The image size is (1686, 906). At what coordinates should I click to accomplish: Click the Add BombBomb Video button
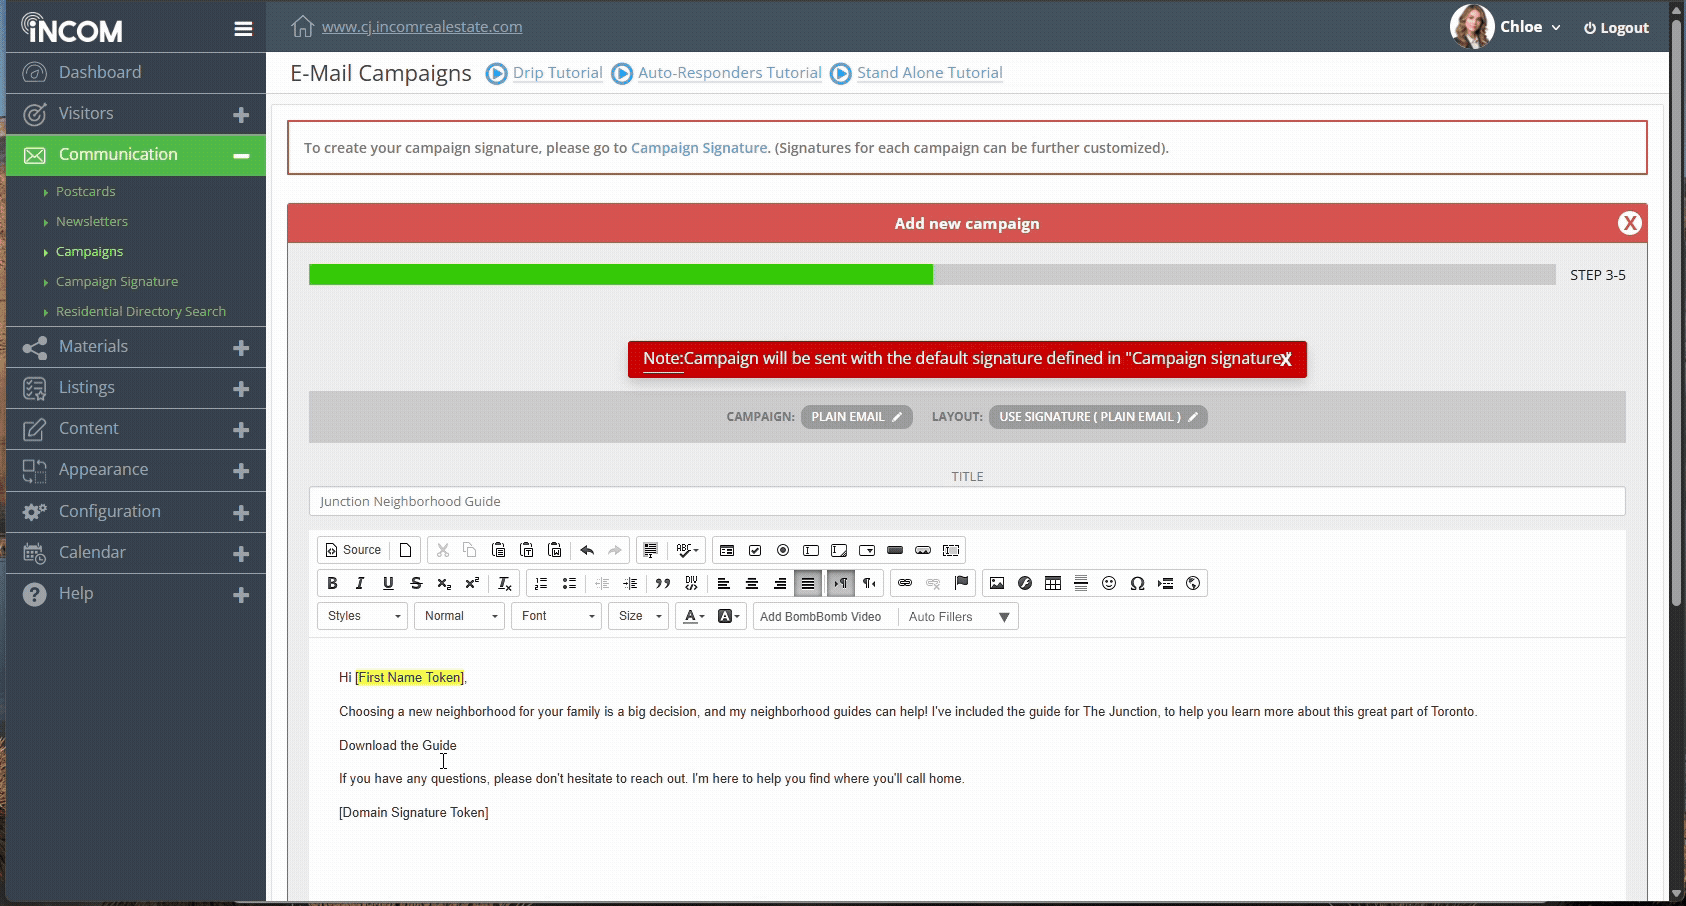point(820,617)
